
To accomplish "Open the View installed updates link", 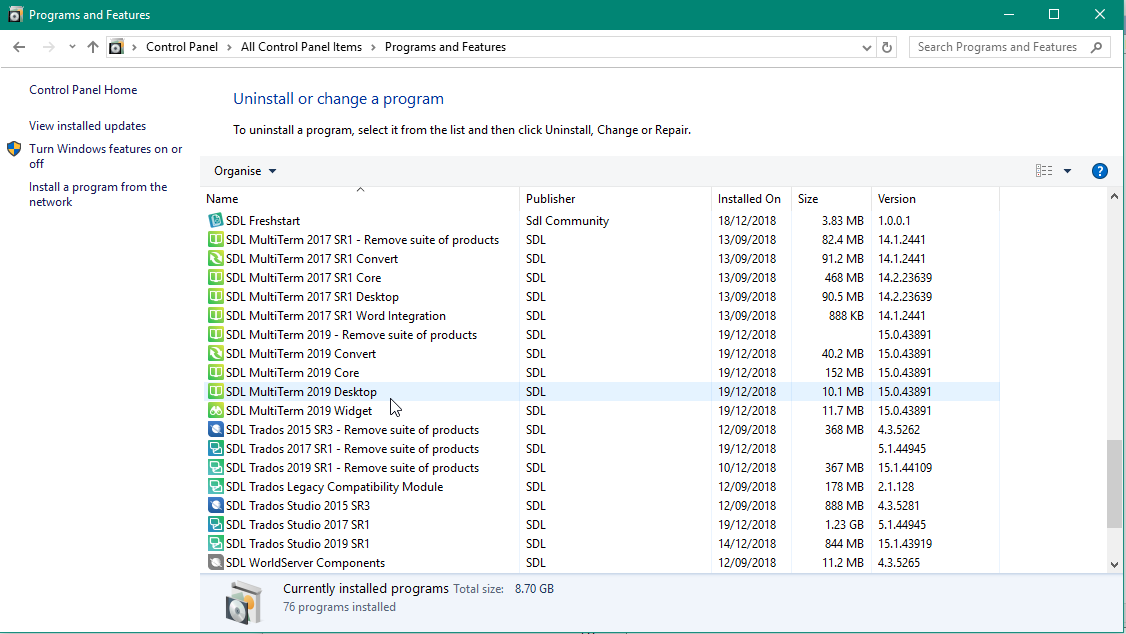I will [87, 126].
